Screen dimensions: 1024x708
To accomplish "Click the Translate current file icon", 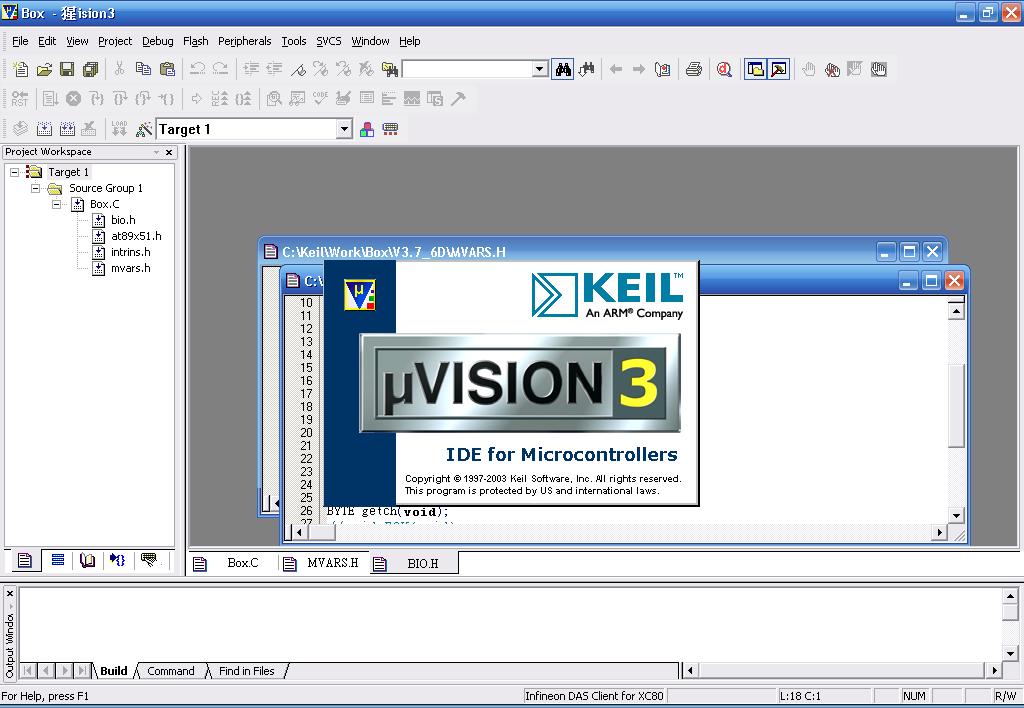I will point(20,129).
